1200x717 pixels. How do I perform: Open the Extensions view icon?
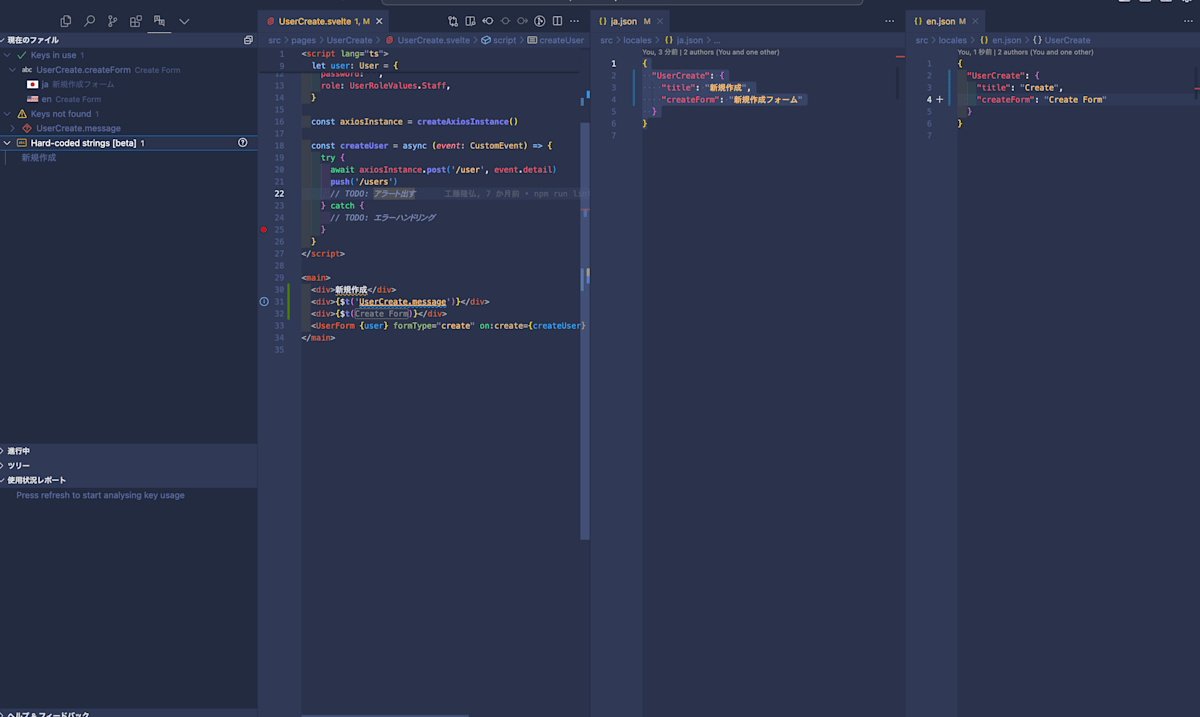[135, 20]
